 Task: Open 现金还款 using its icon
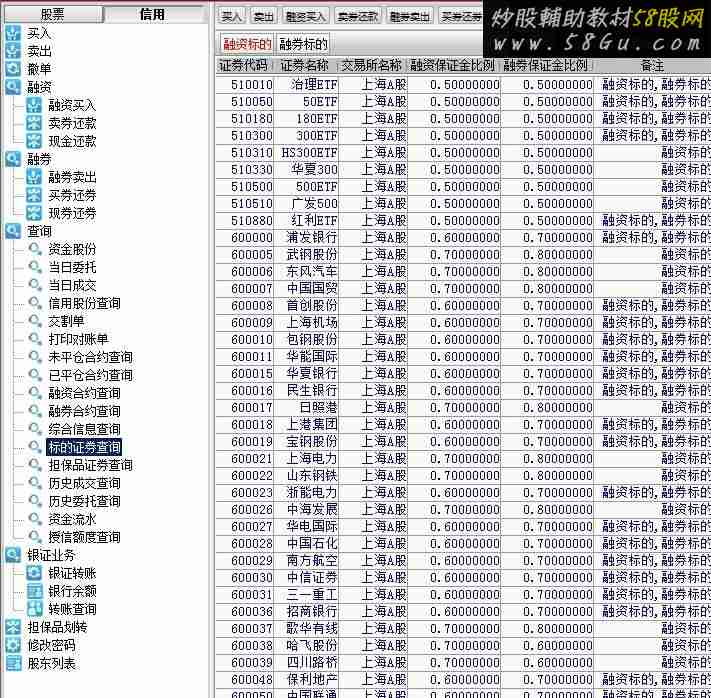click(34, 141)
